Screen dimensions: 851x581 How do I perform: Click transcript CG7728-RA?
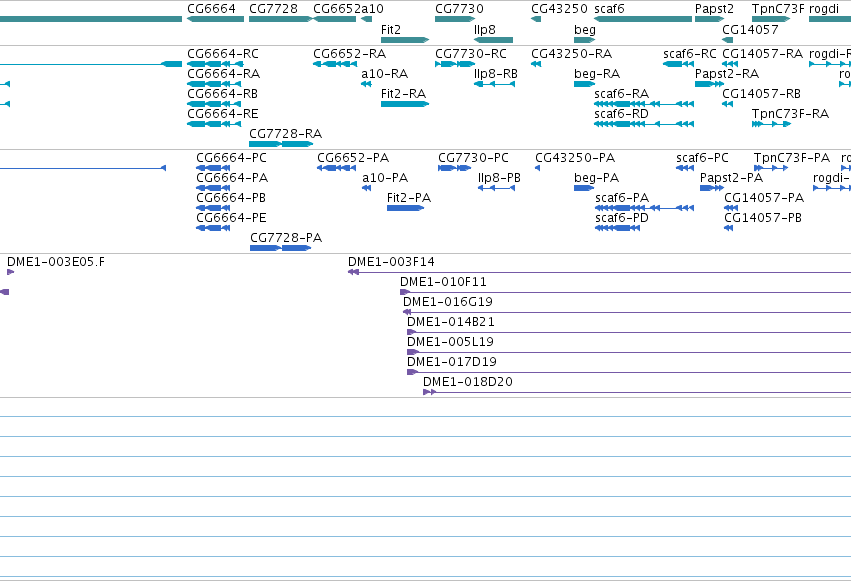coord(281,144)
